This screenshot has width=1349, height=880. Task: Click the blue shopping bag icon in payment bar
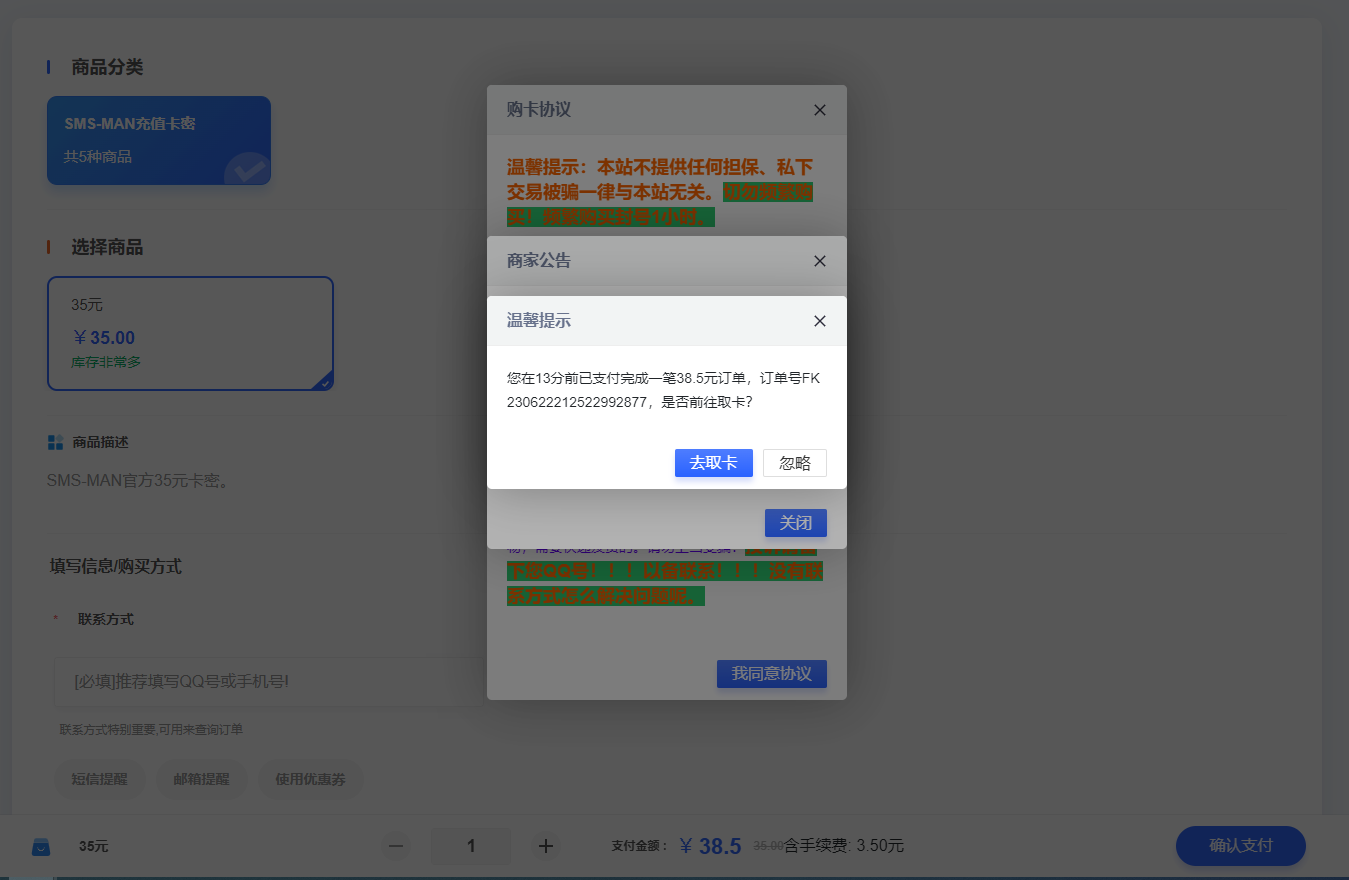pyautogui.click(x=41, y=845)
